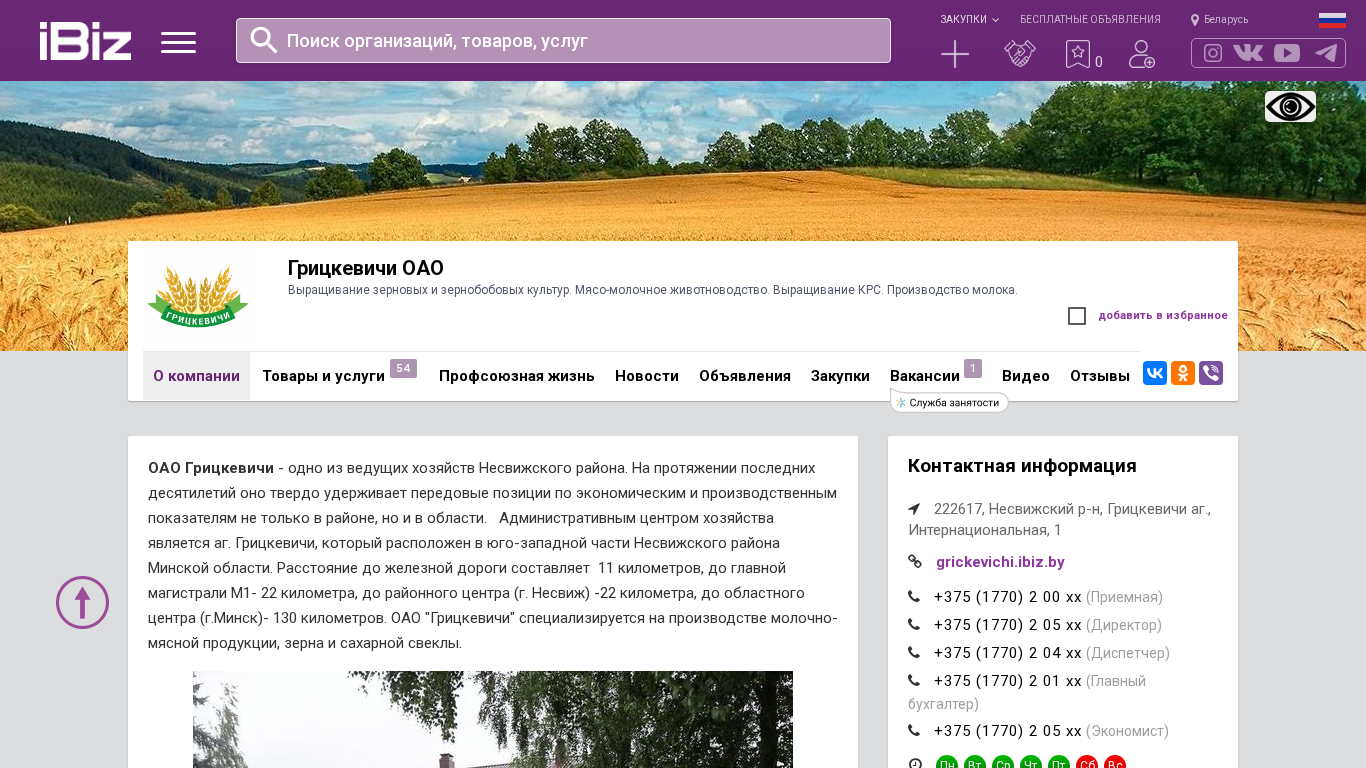
Task: Open the hamburger main menu
Action: coord(178,42)
